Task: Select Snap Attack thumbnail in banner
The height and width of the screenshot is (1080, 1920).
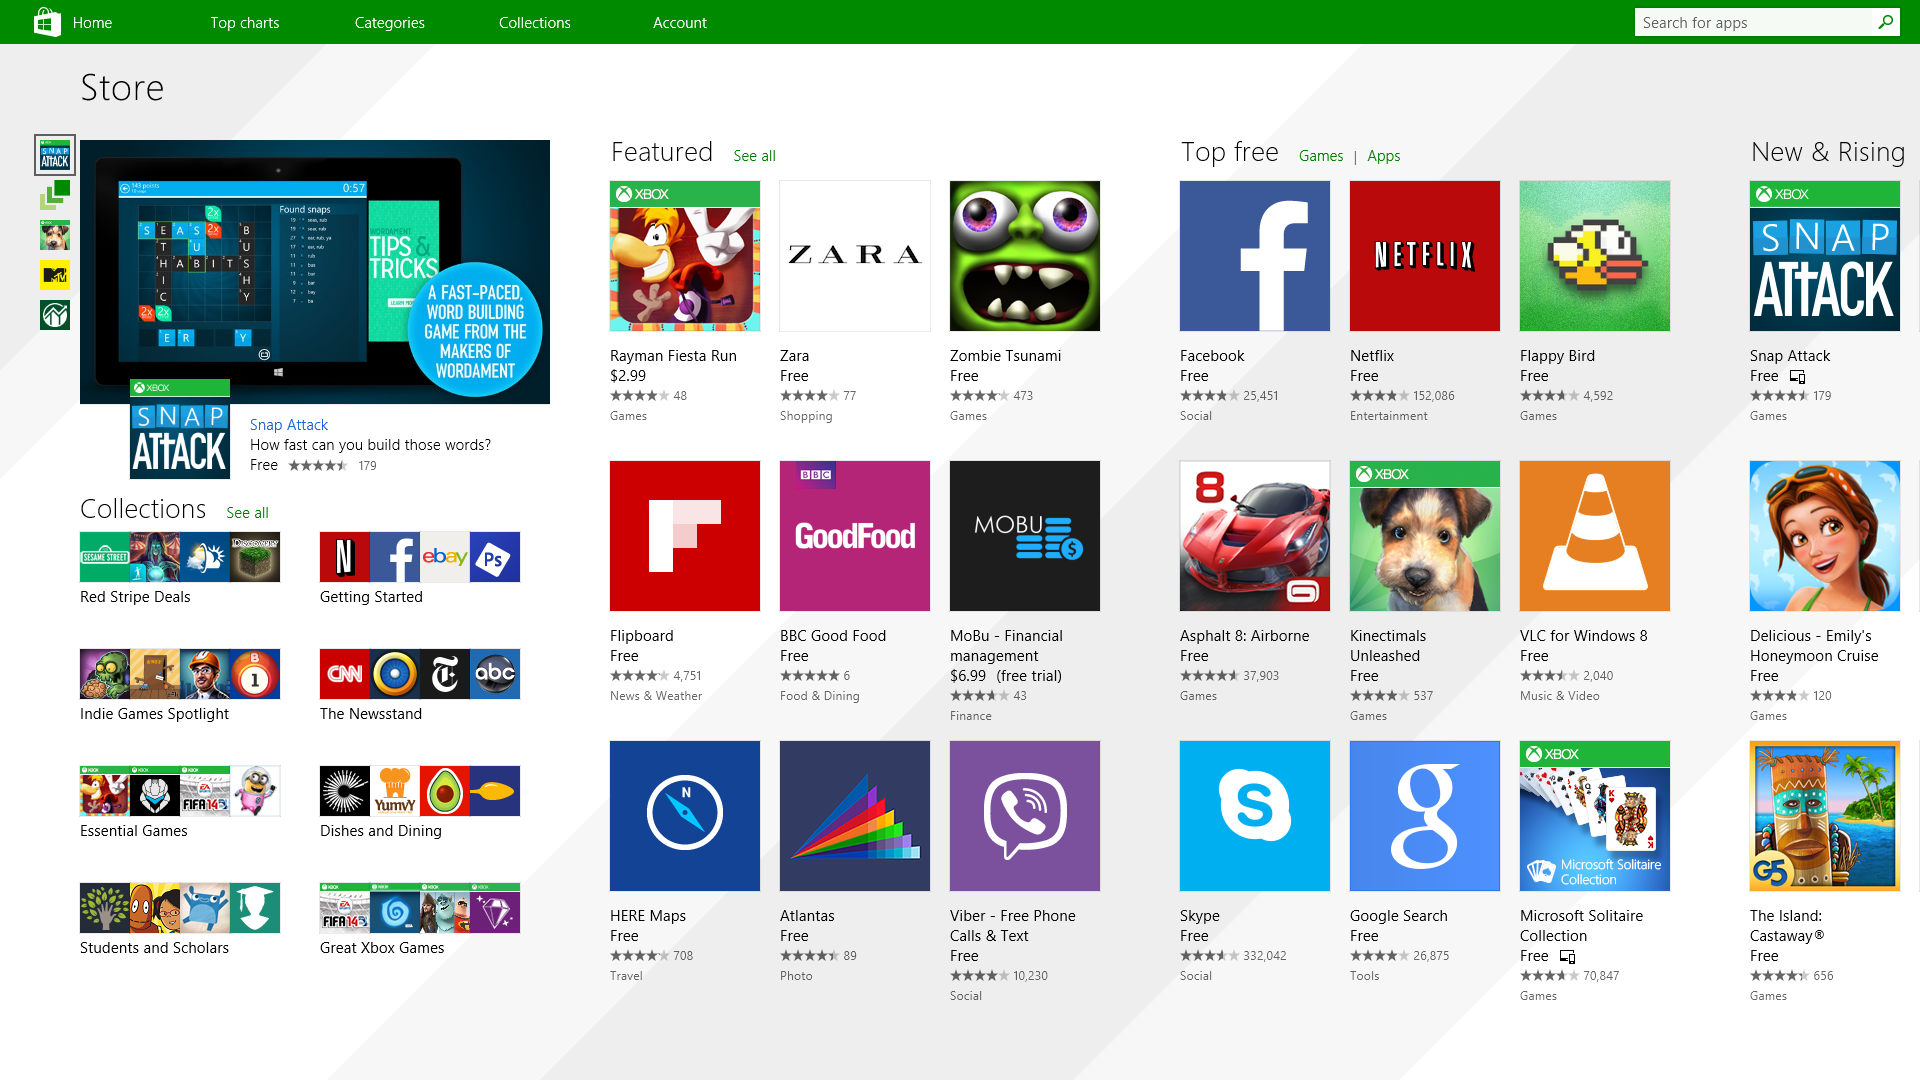Action: tap(55, 154)
